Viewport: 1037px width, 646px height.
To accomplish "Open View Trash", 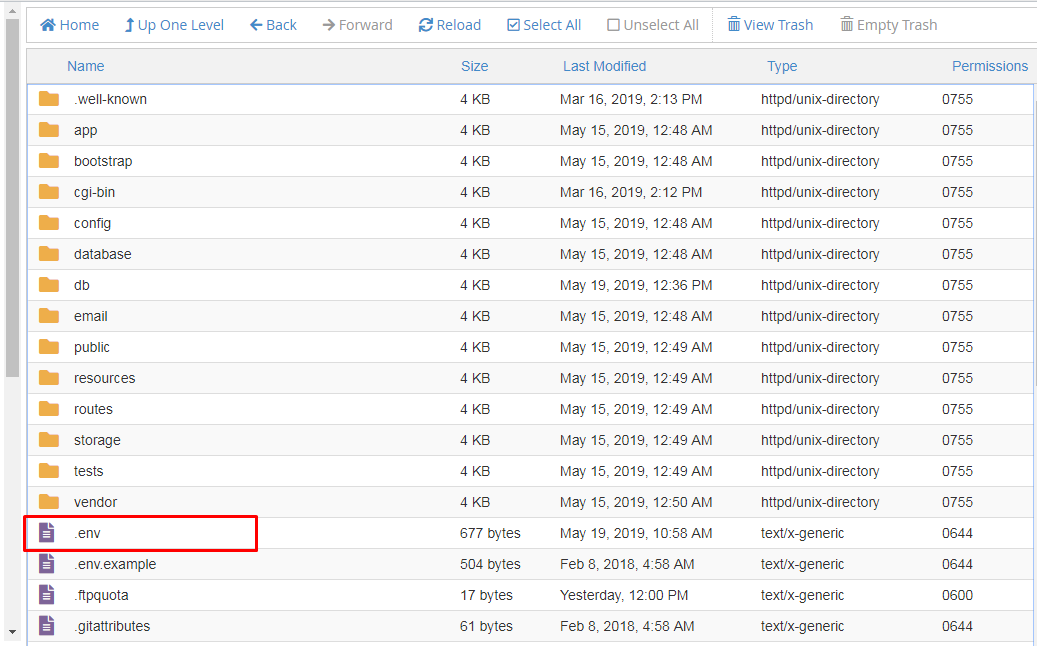I will pyautogui.click(x=770, y=25).
